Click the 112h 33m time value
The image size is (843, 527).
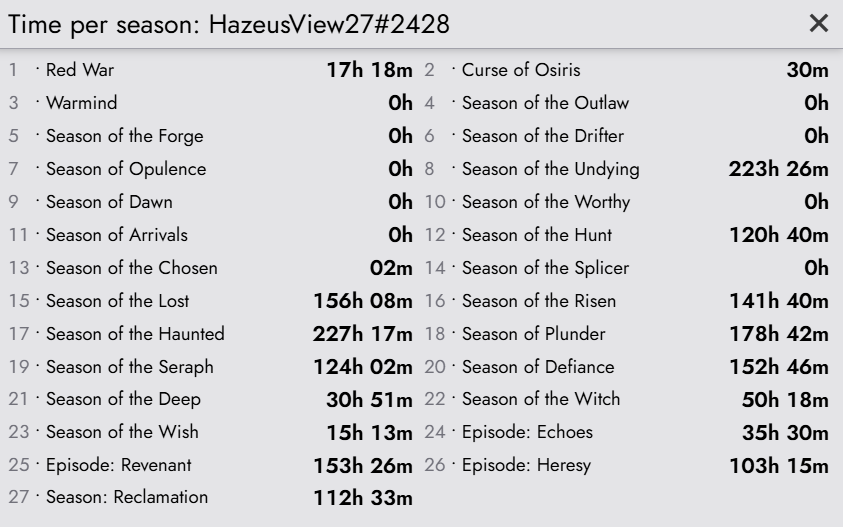click(363, 497)
